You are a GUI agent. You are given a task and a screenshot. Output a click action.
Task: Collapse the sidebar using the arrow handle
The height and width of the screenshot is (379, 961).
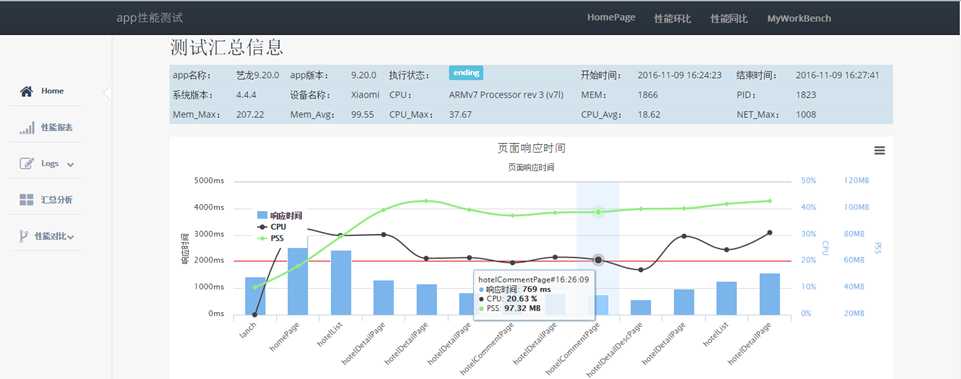click(x=107, y=94)
